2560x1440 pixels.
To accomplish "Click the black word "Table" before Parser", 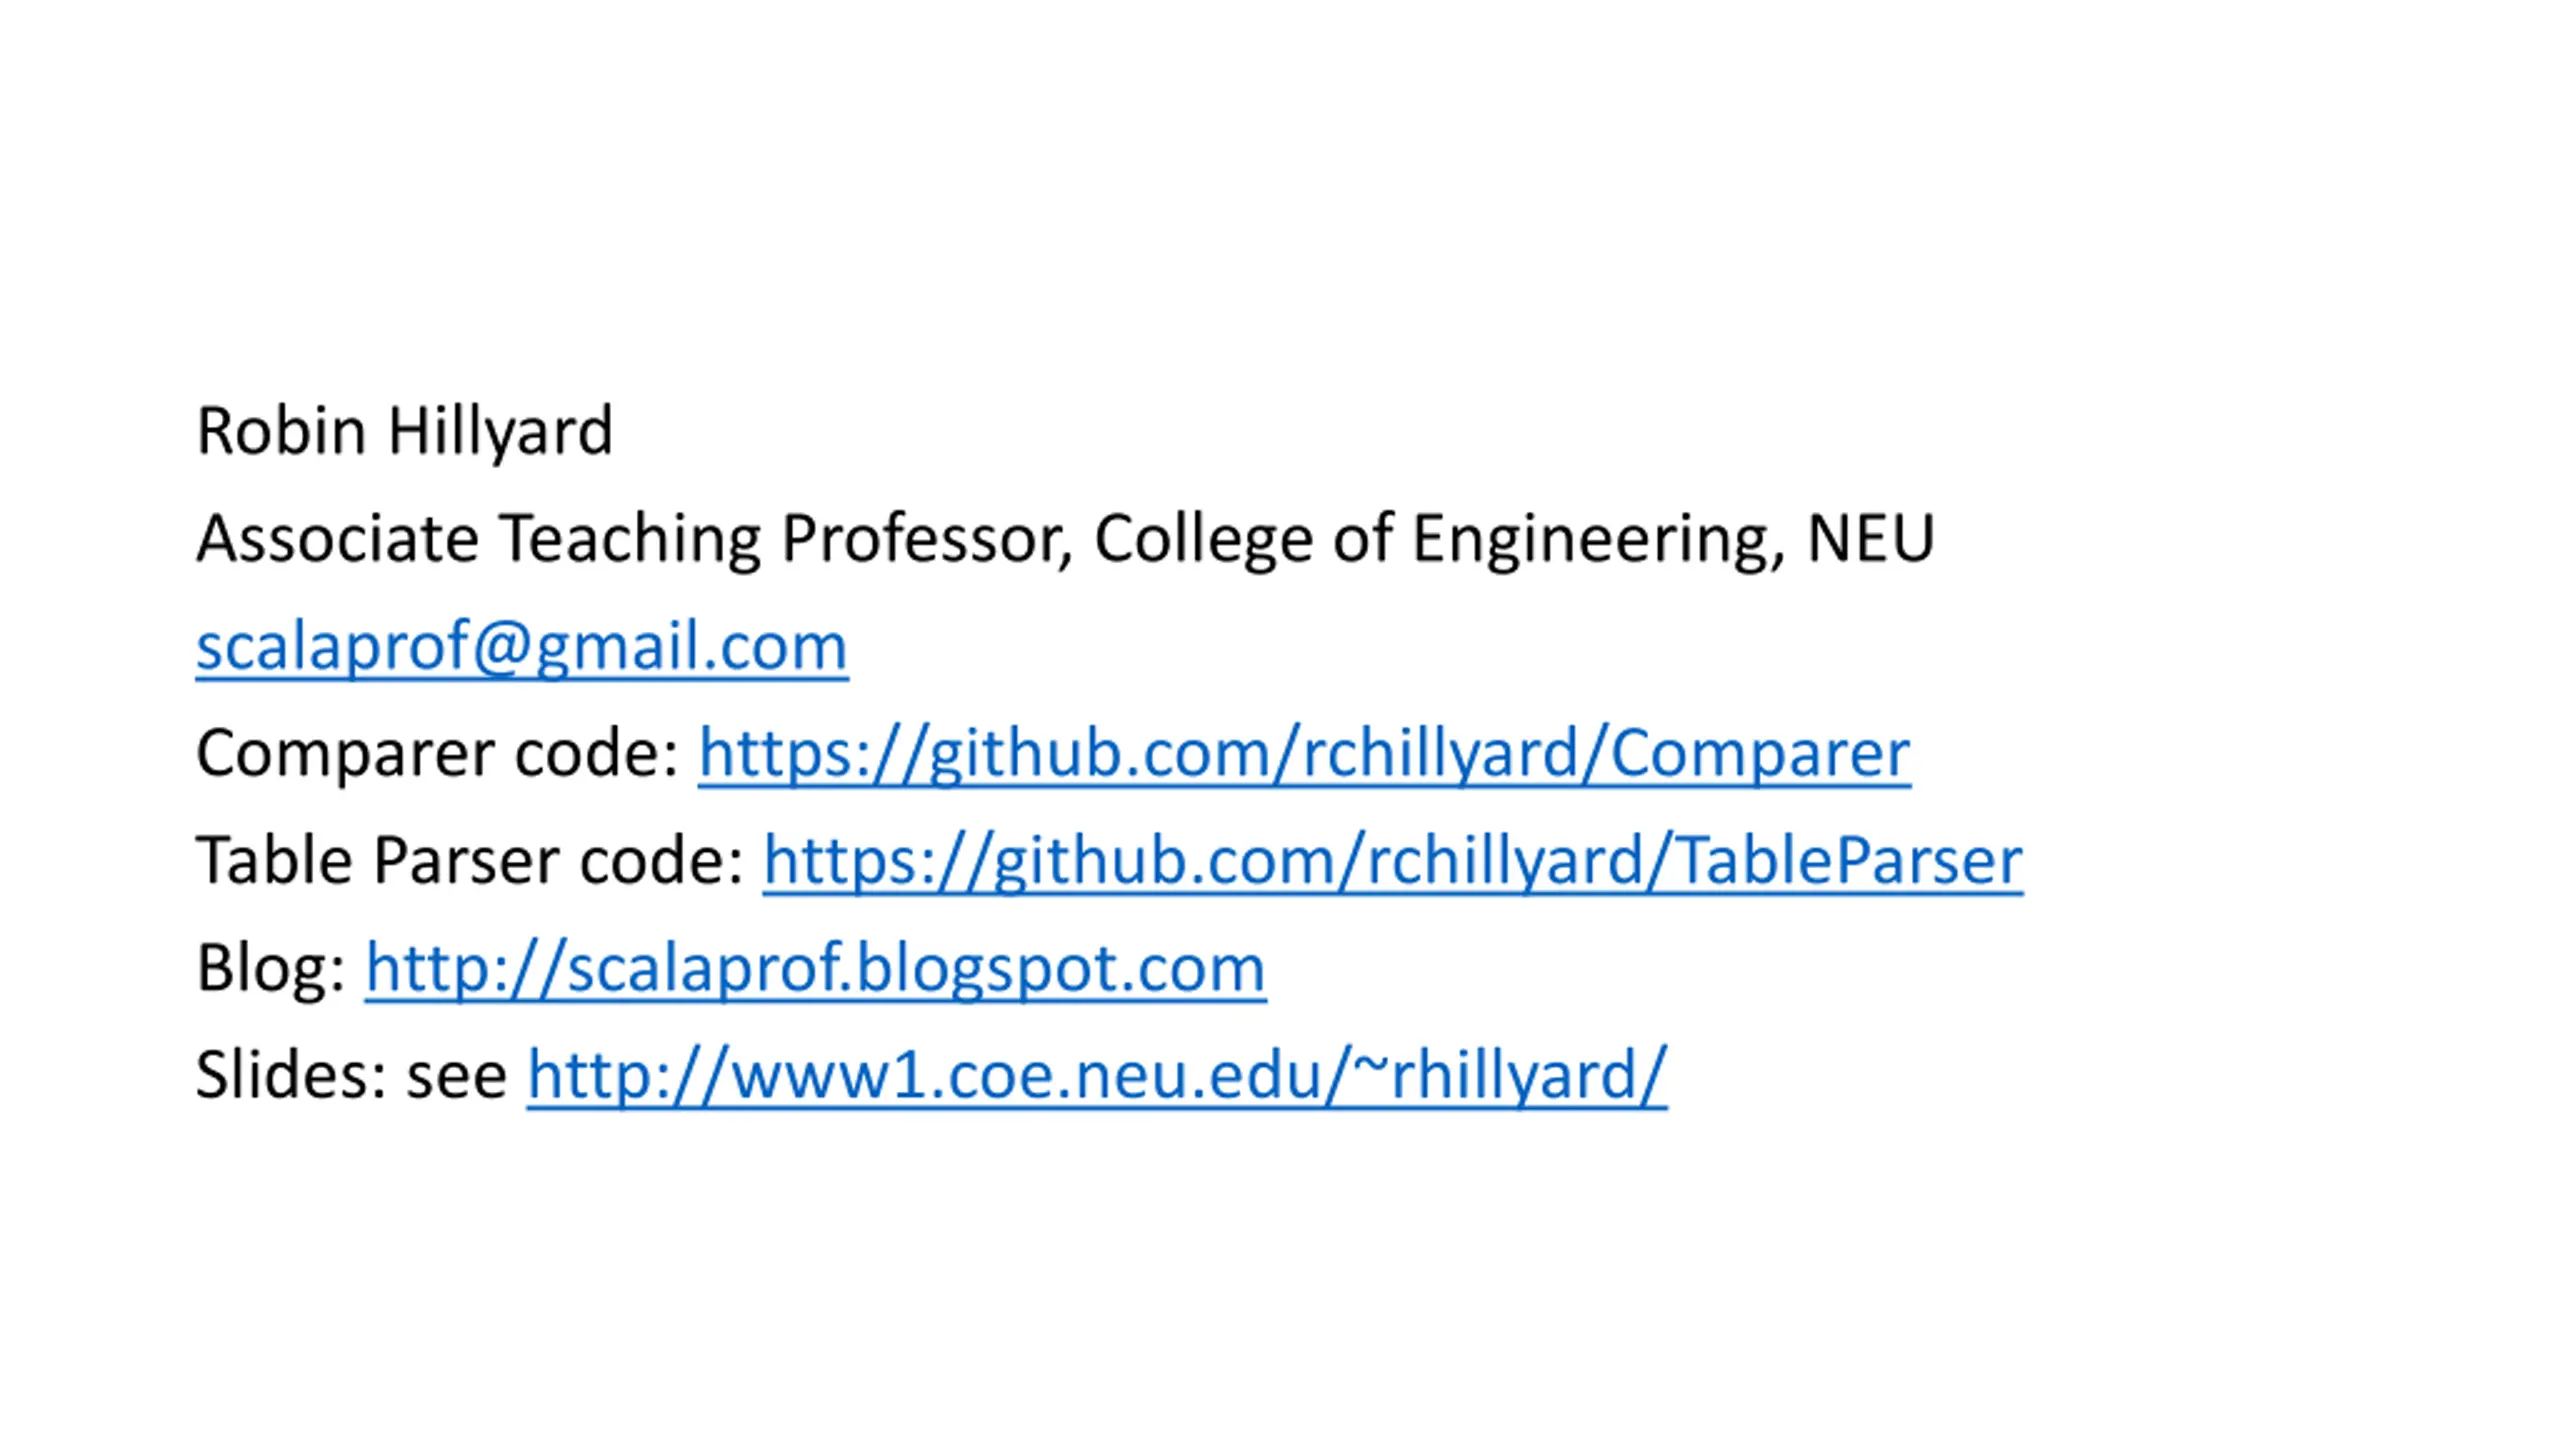I will click(x=274, y=860).
